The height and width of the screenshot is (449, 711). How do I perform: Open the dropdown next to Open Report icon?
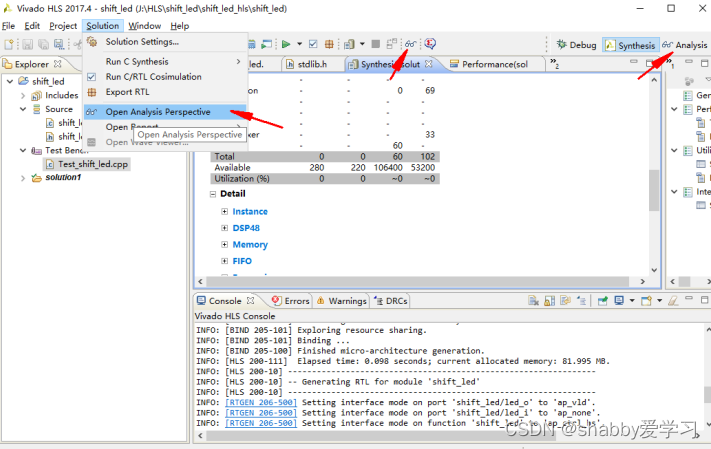pos(362,44)
